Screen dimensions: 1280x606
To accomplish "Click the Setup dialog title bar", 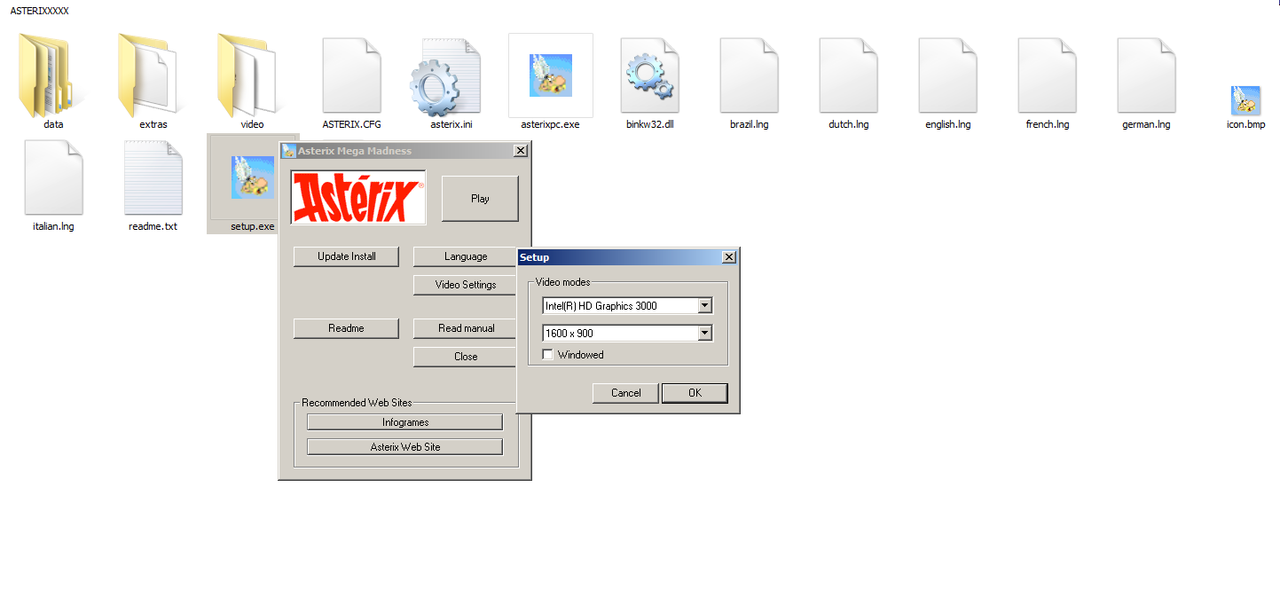I will click(x=628, y=257).
